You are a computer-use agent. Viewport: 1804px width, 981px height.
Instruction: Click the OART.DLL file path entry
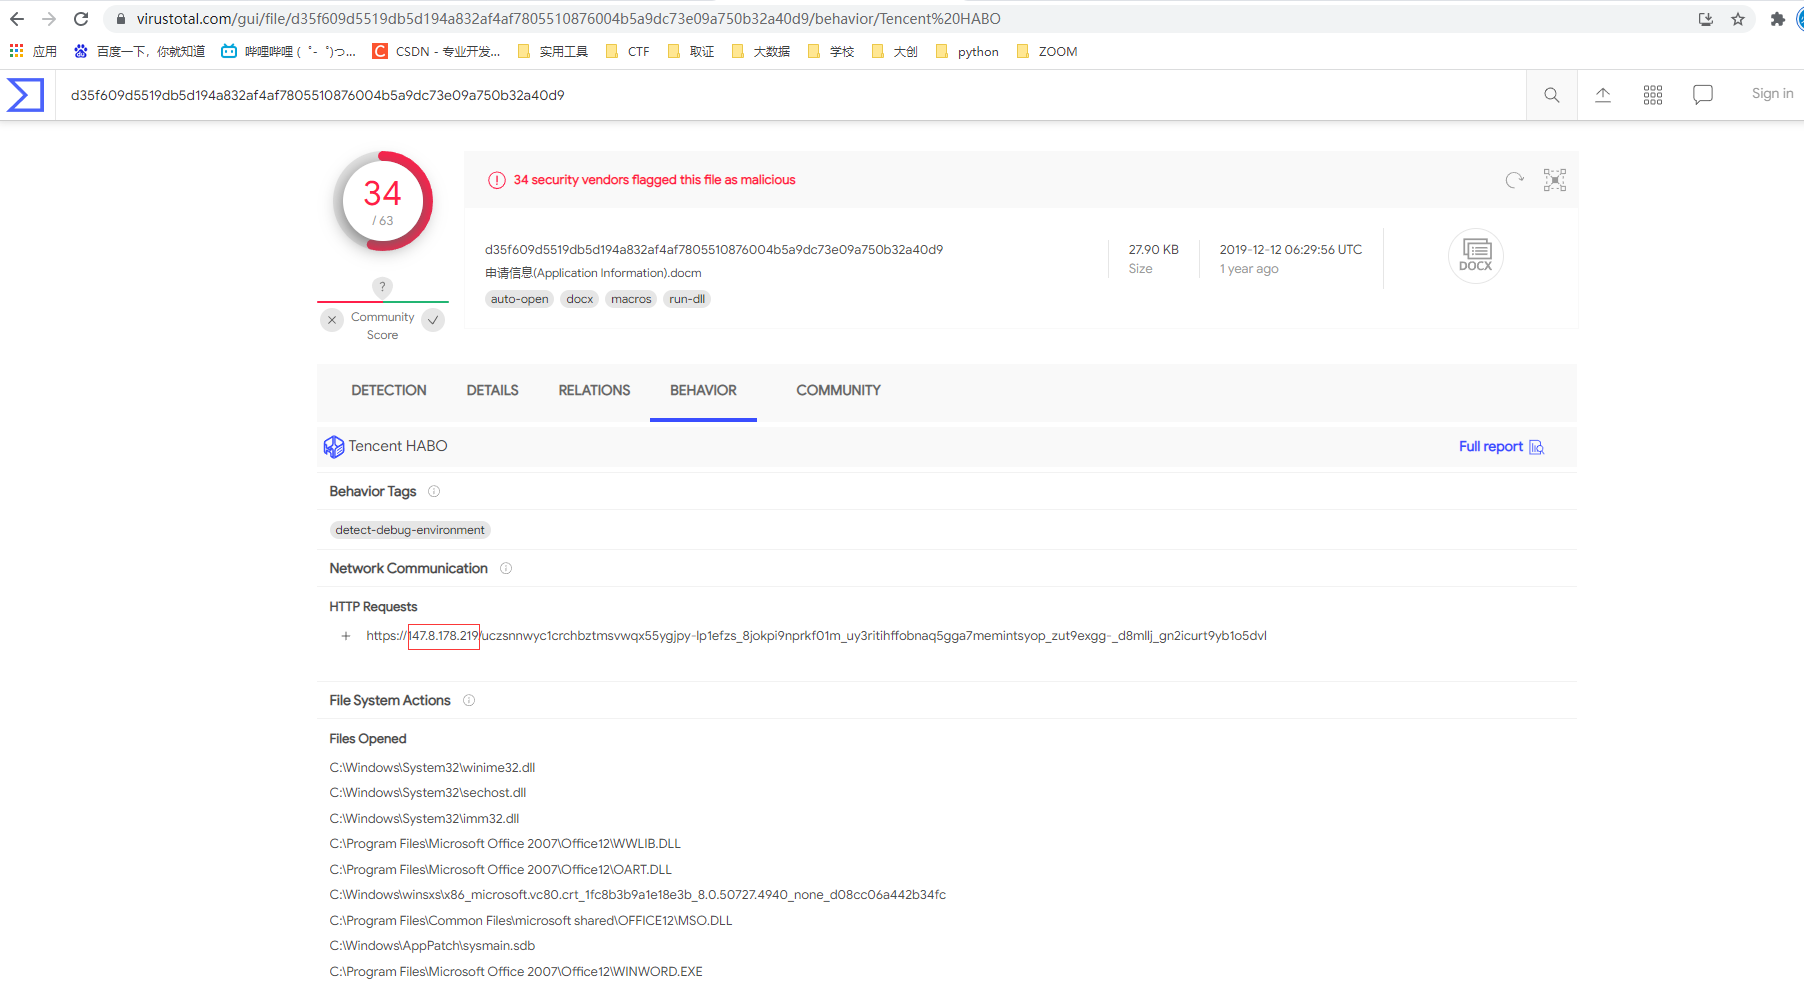point(500,870)
